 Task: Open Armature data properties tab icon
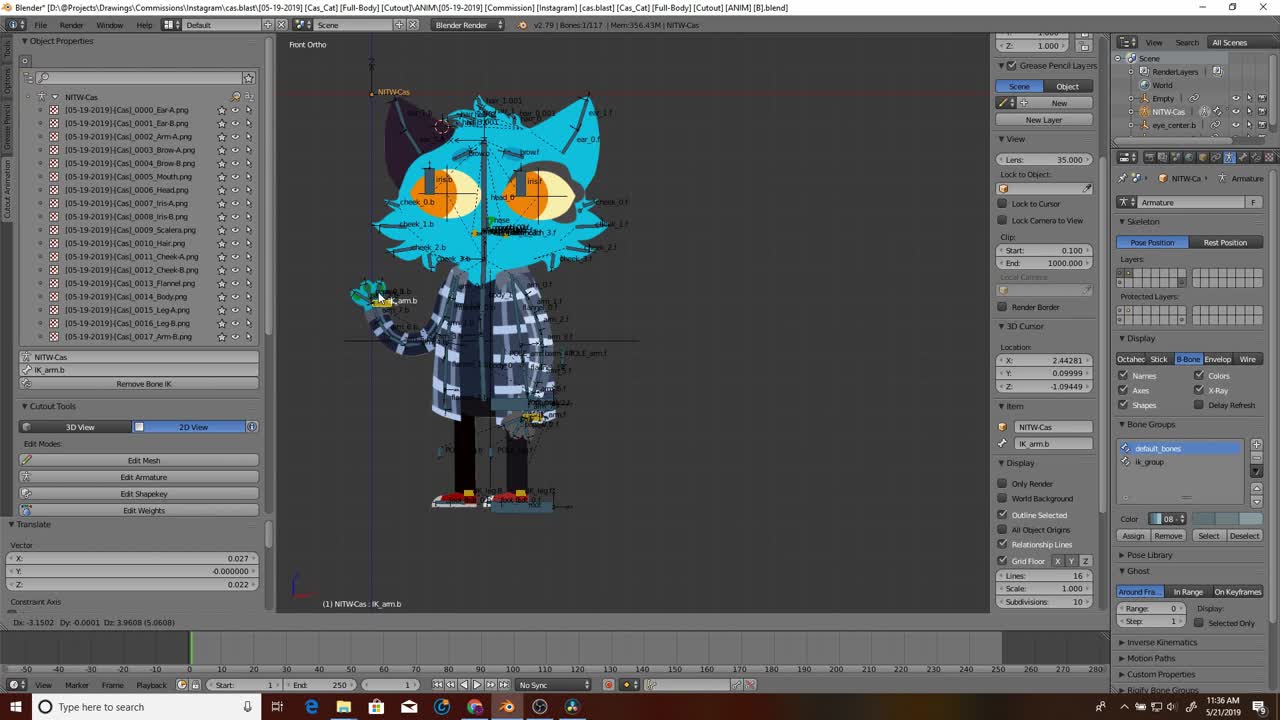tap(1229, 157)
